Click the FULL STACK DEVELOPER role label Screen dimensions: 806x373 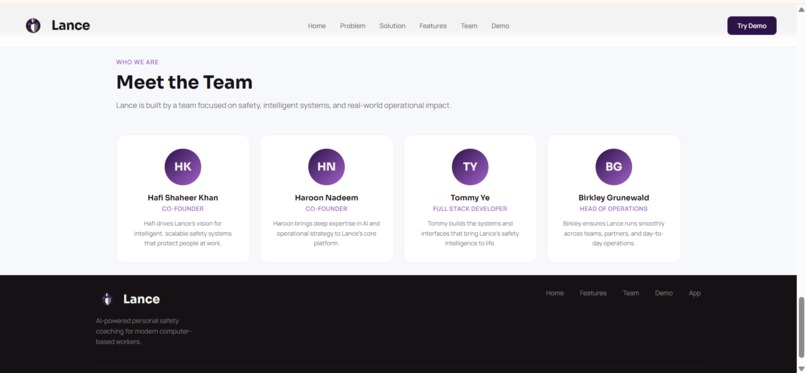point(470,209)
